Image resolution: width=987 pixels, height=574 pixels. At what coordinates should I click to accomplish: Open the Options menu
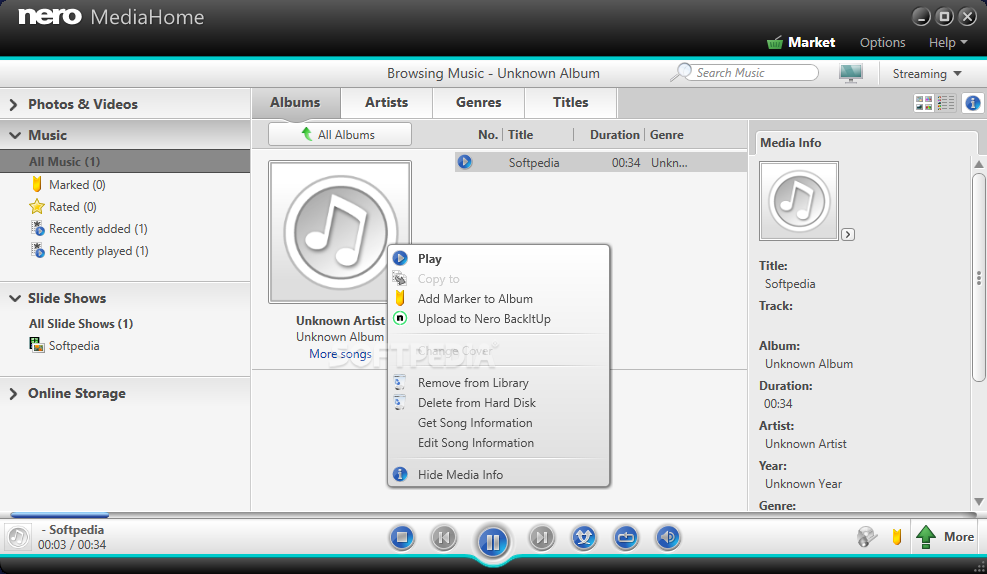pos(883,42)
